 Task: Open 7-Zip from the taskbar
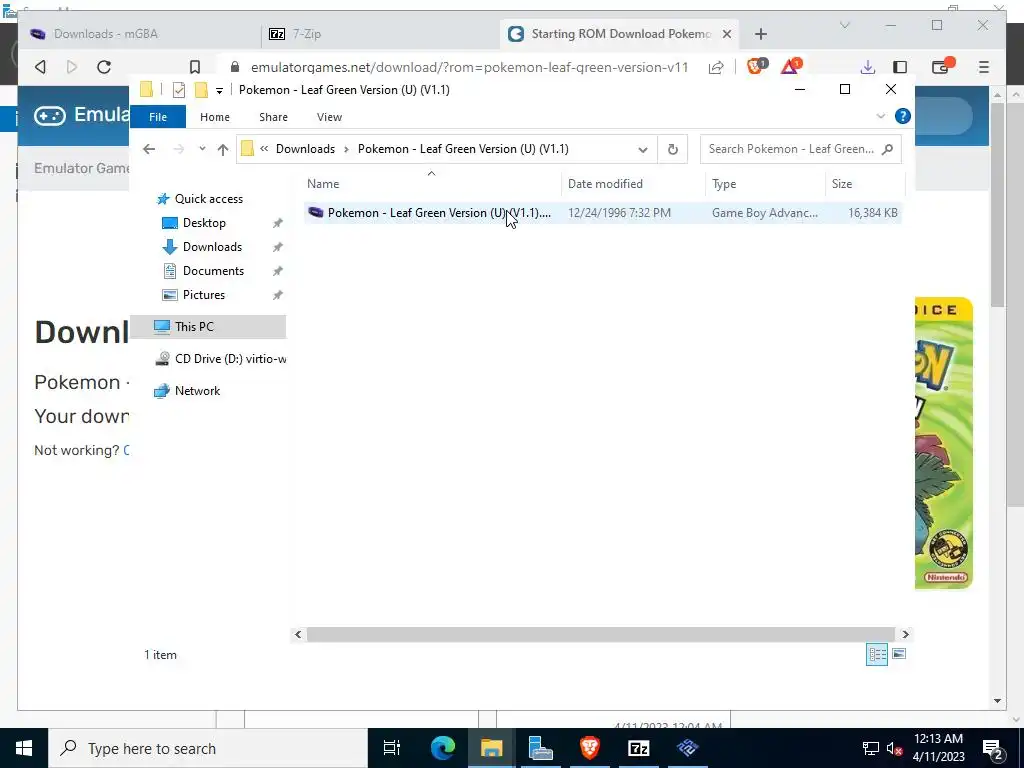tap(639, 748)
